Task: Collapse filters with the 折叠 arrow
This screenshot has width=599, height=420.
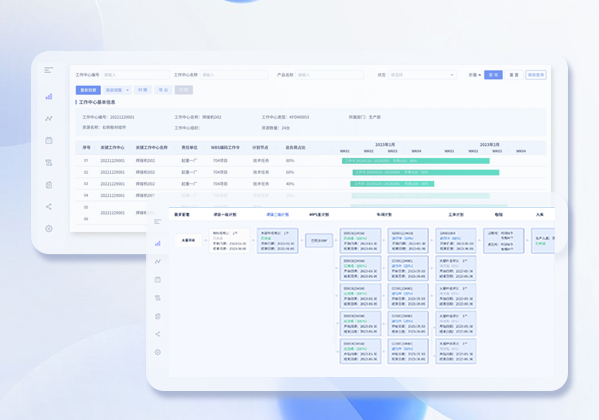Action: point(475,75)
